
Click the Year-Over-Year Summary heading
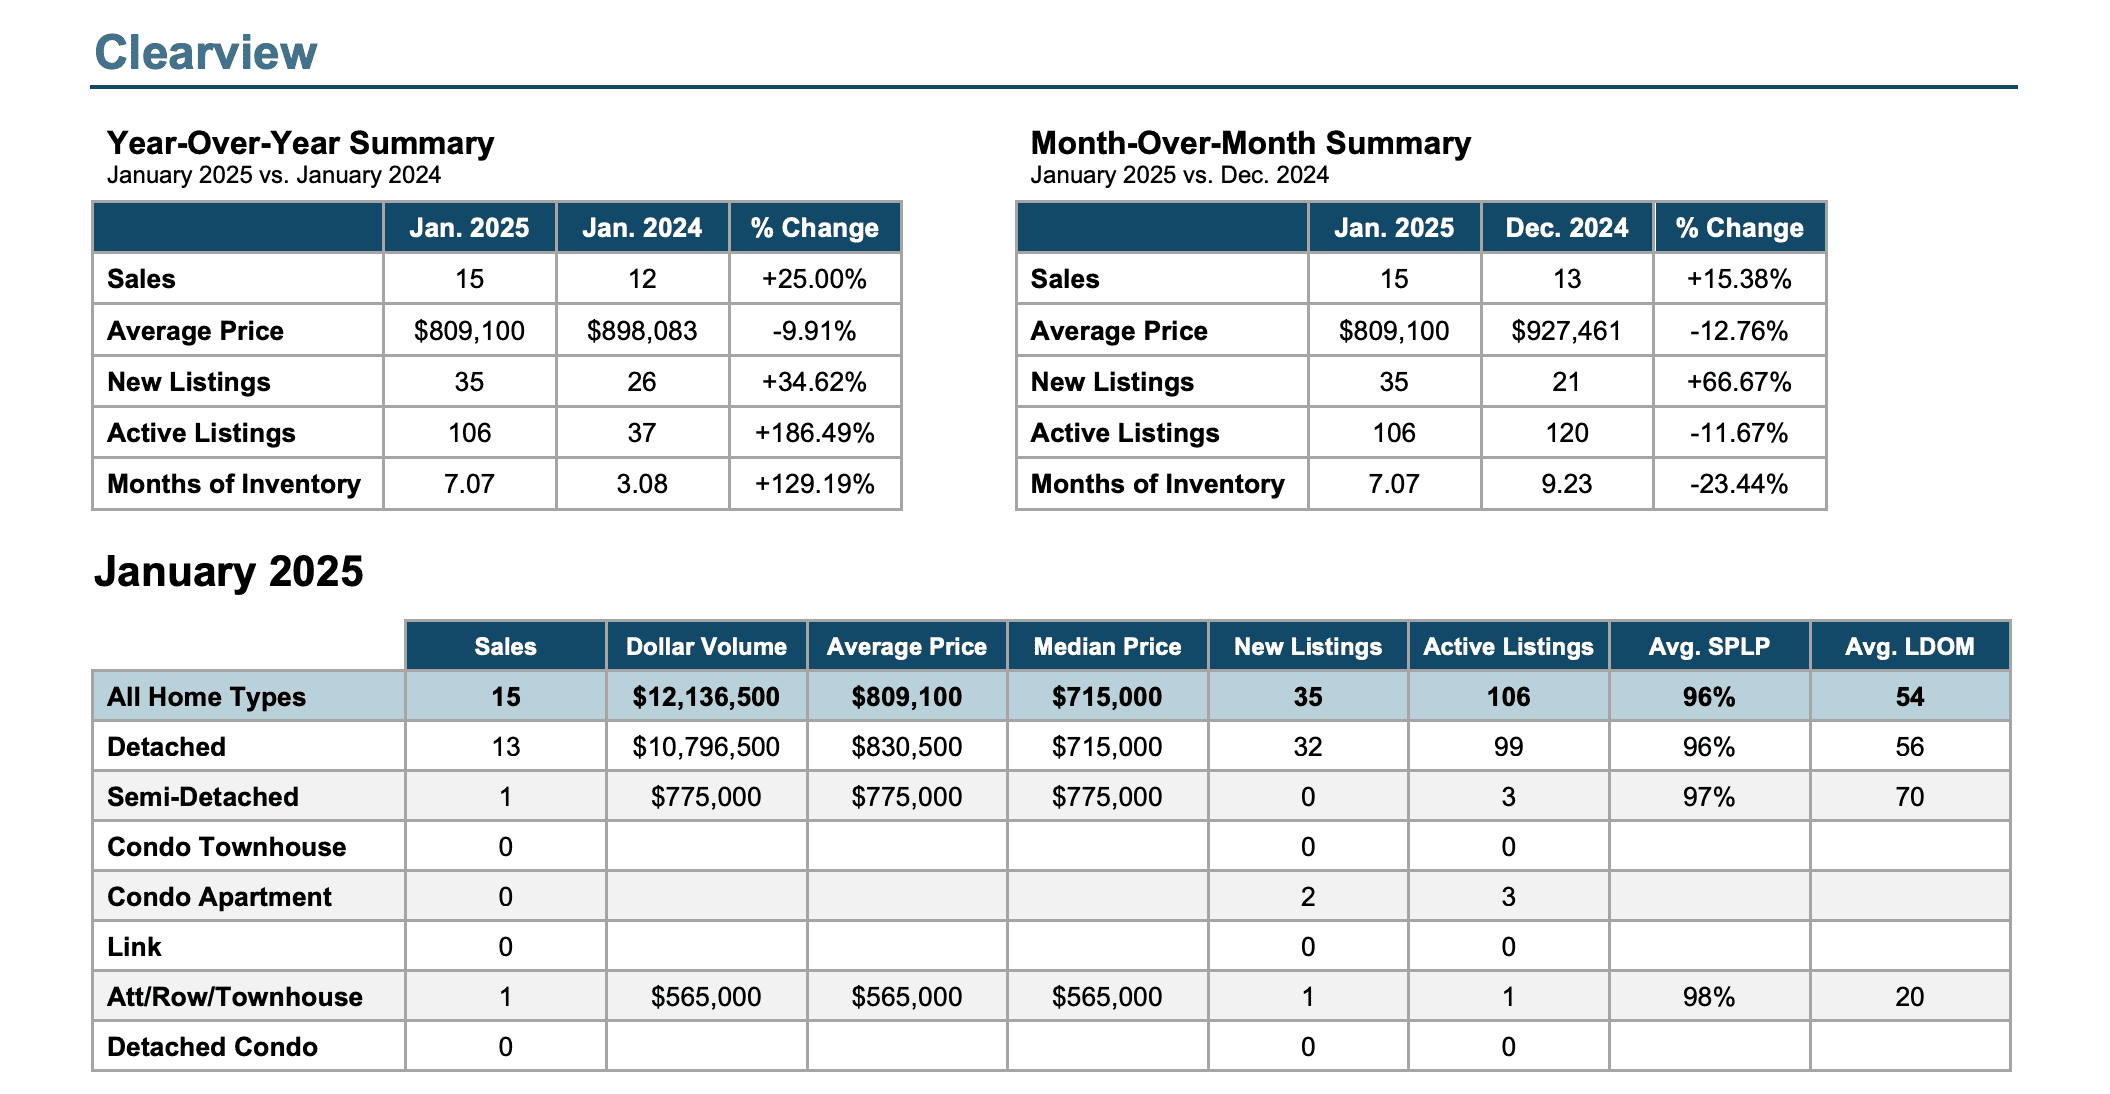tap(300, 143)
